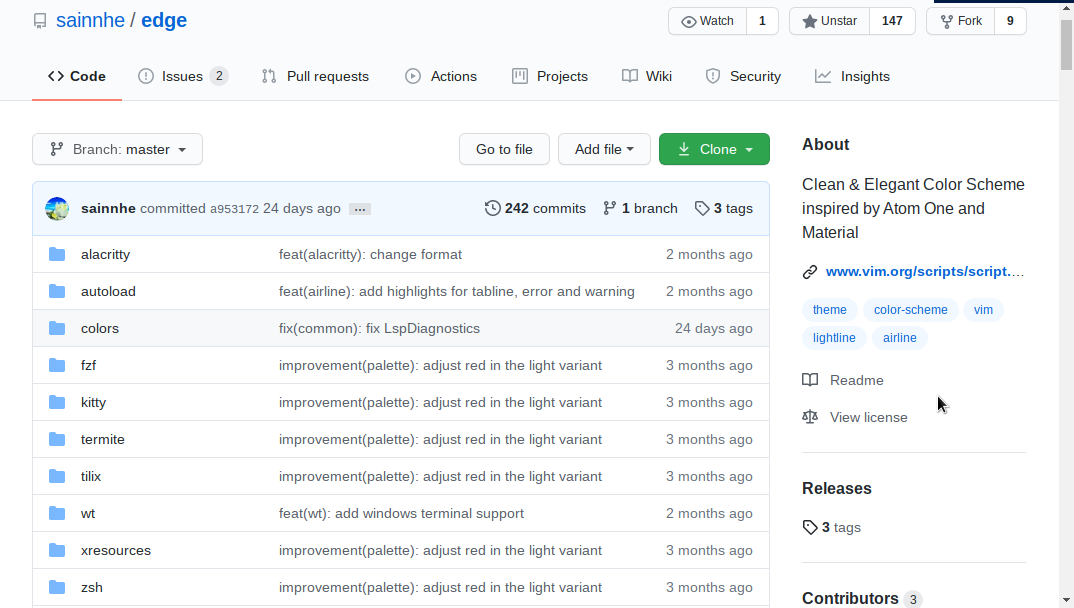Click the alacritty folder icon
Viewport: 1074px width, 608px height.
[57, 255]
